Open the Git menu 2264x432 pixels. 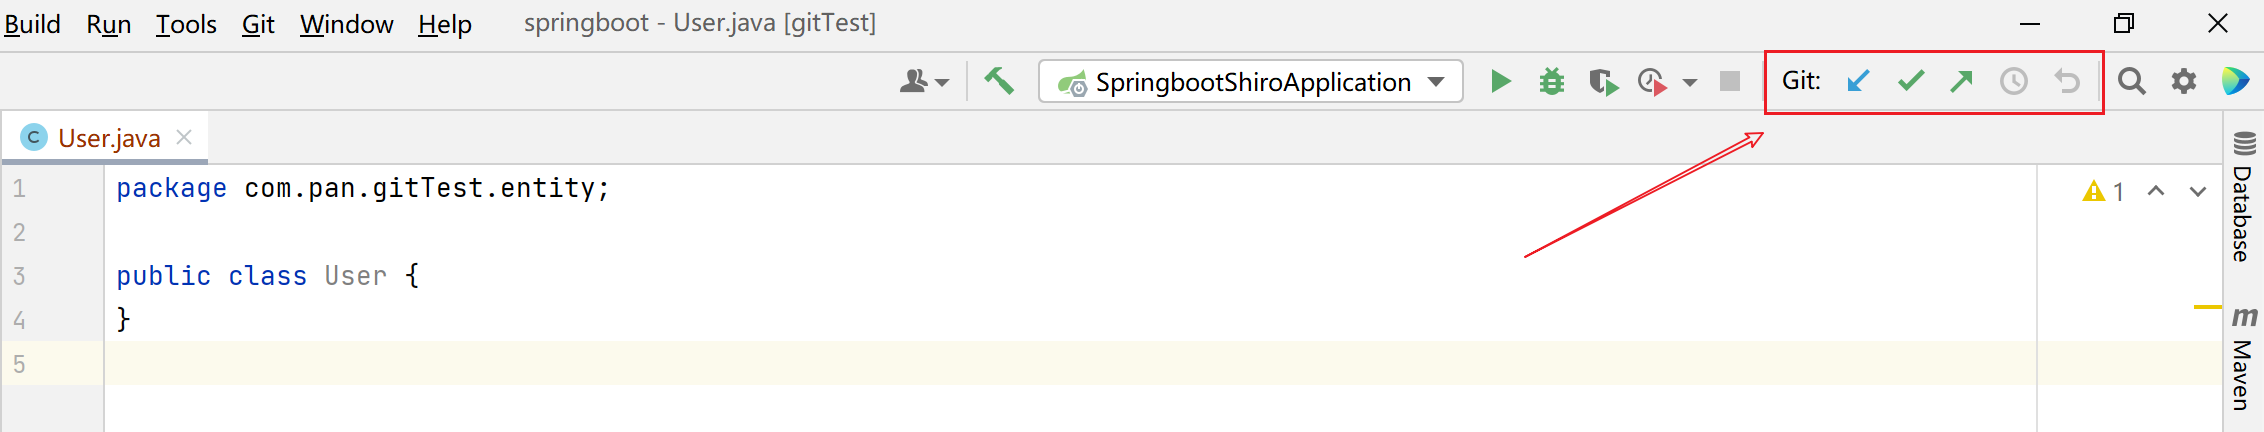258,24
